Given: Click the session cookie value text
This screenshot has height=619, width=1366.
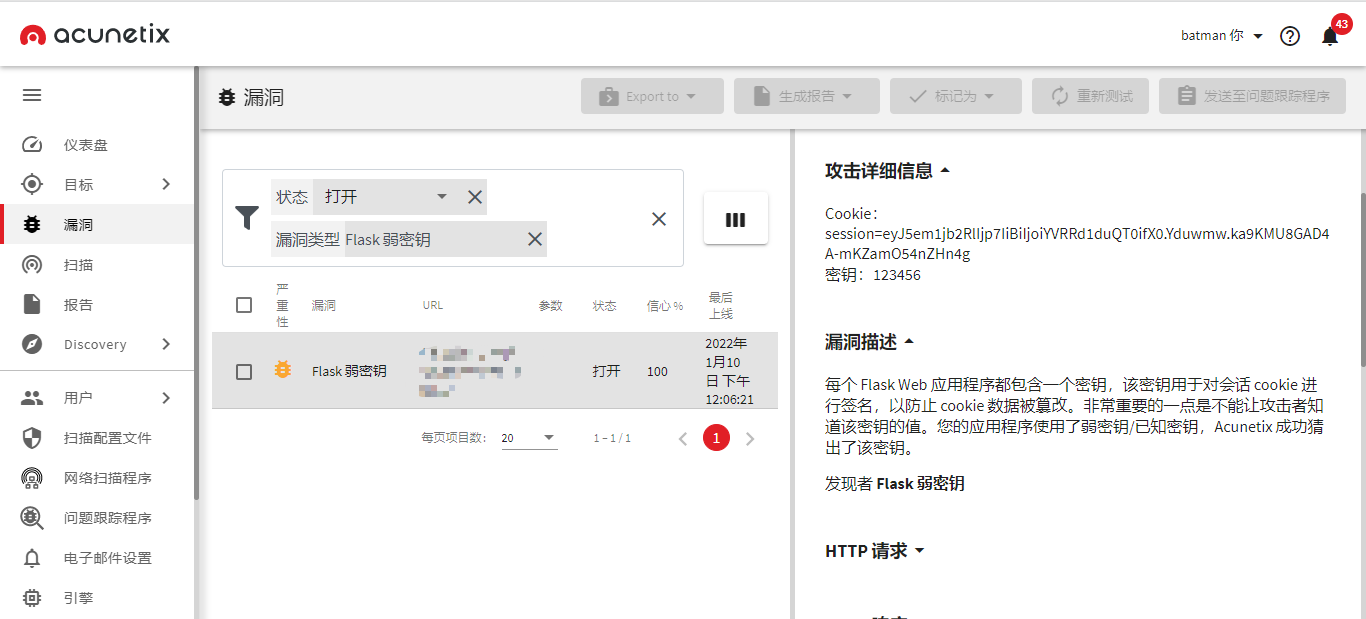Looking at the screenshot, I should [1077, 244].
